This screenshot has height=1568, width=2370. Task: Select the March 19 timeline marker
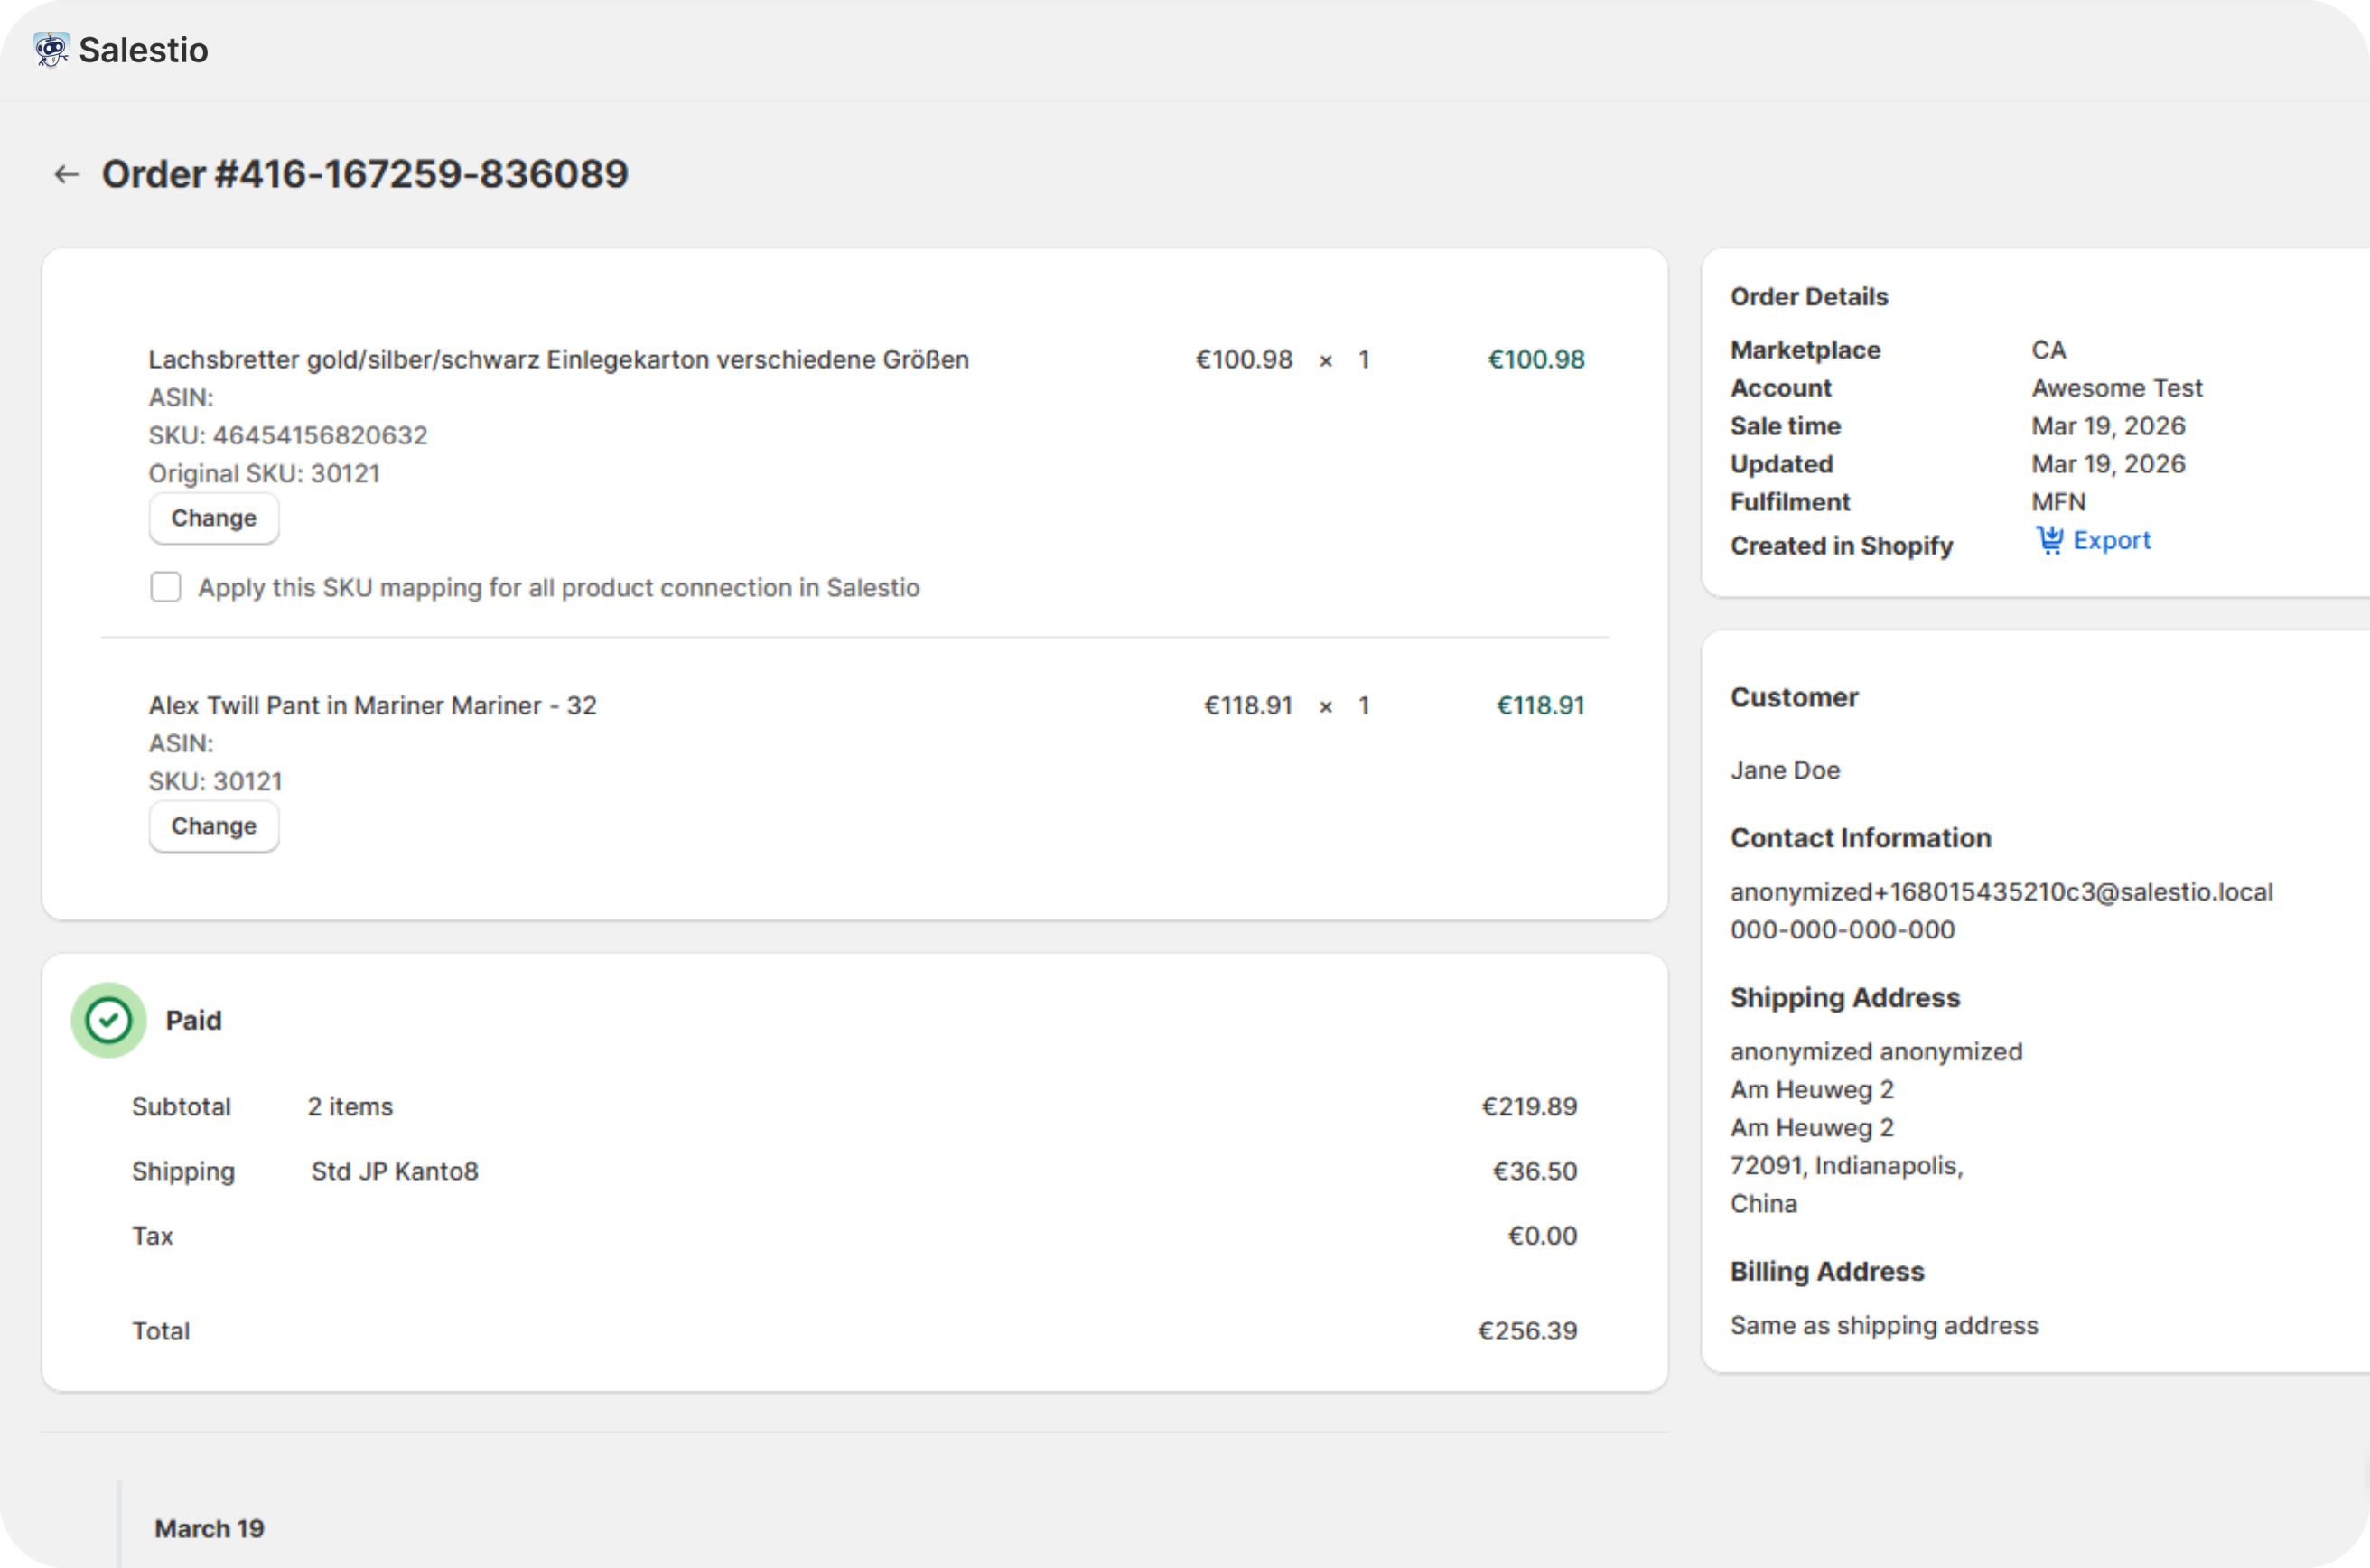tap(209, 1528)
